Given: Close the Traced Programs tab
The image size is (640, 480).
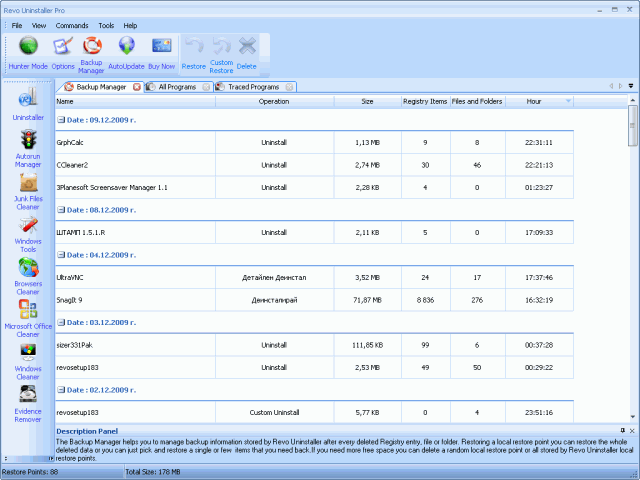Looking at the screenshot, I should (x=289, y=87).
